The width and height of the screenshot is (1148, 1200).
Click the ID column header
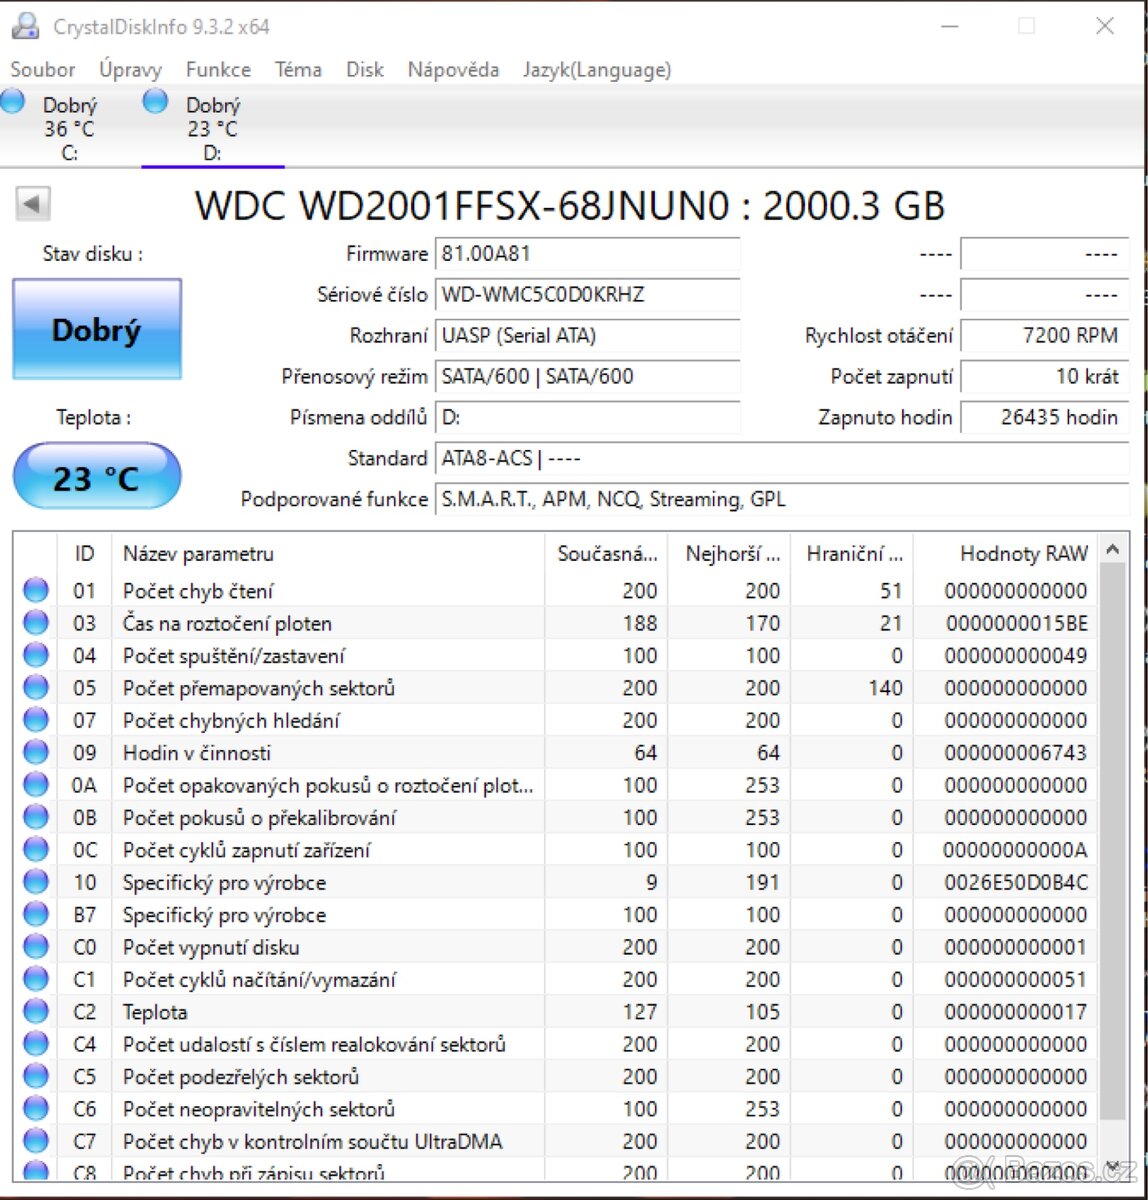(85, 553)
